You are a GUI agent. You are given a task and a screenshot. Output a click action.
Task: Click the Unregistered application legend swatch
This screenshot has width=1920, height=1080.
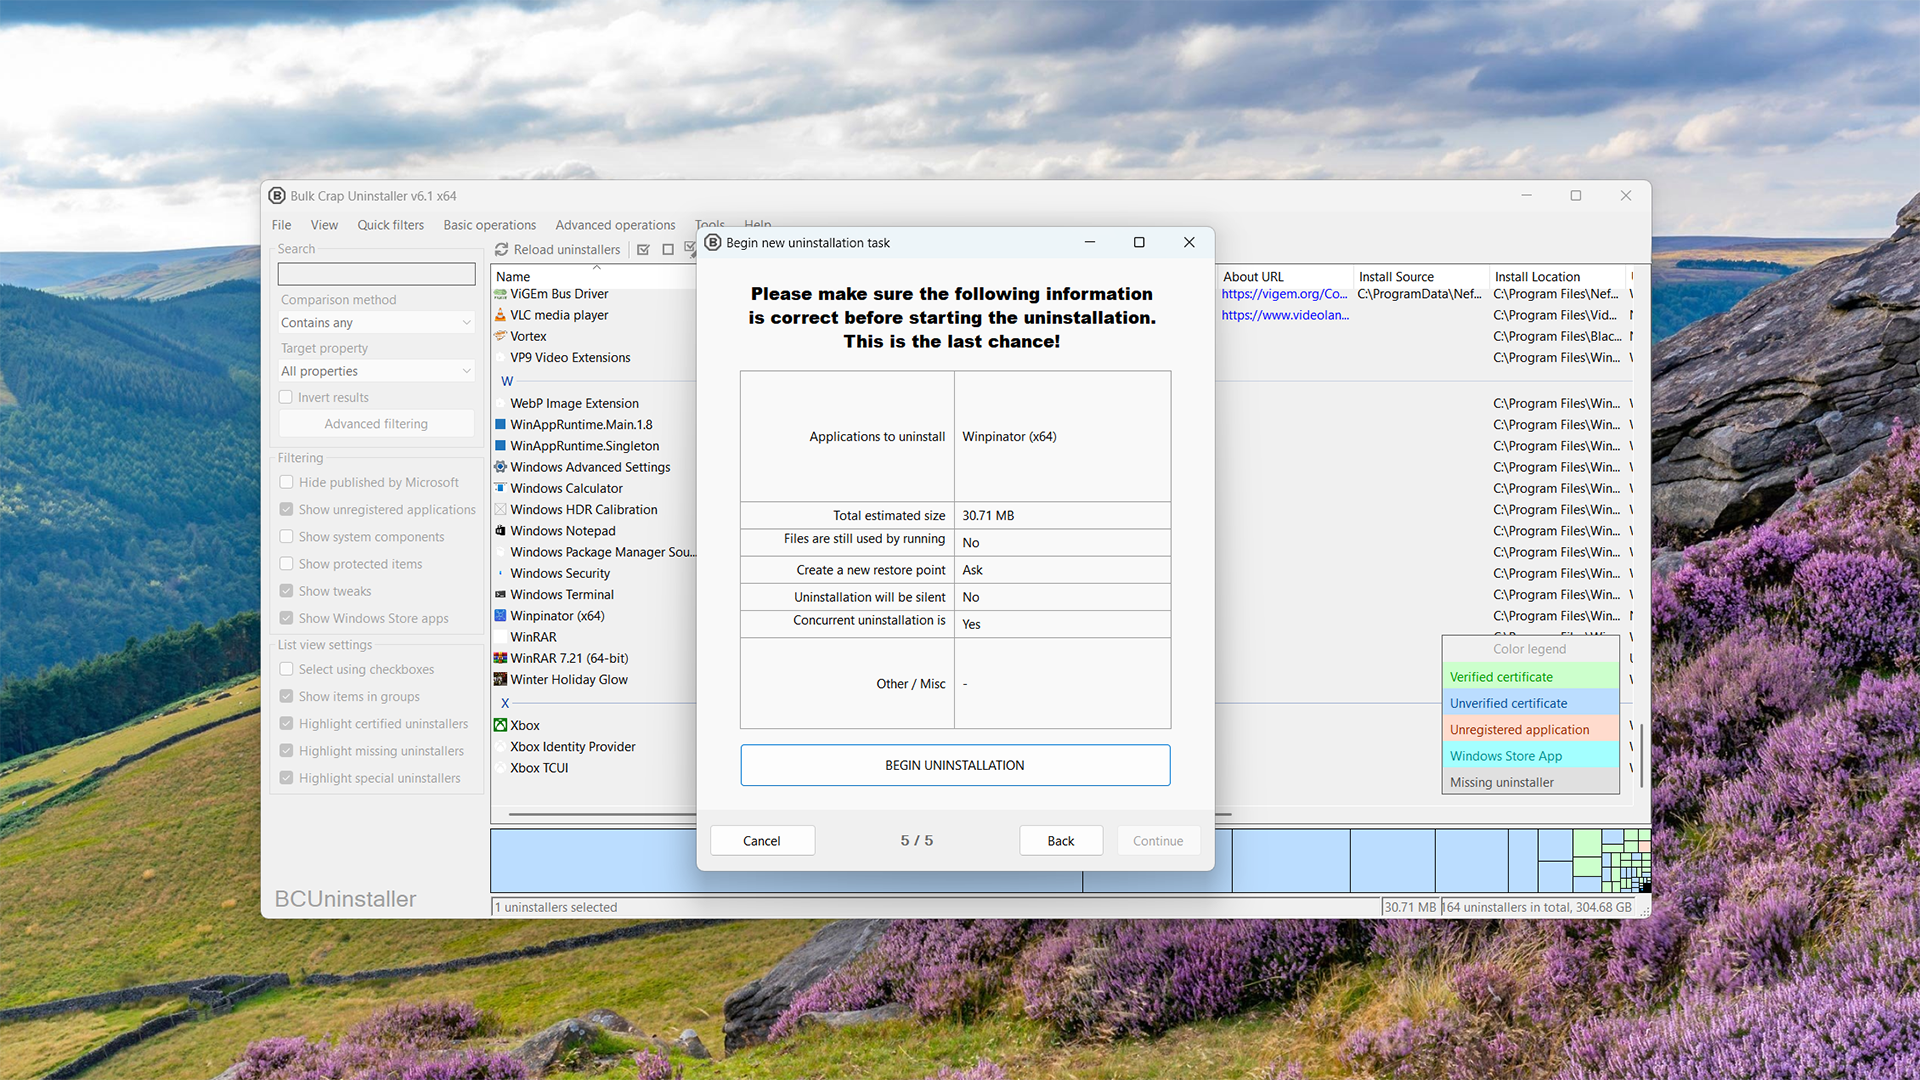click(x=1530, y=730)
